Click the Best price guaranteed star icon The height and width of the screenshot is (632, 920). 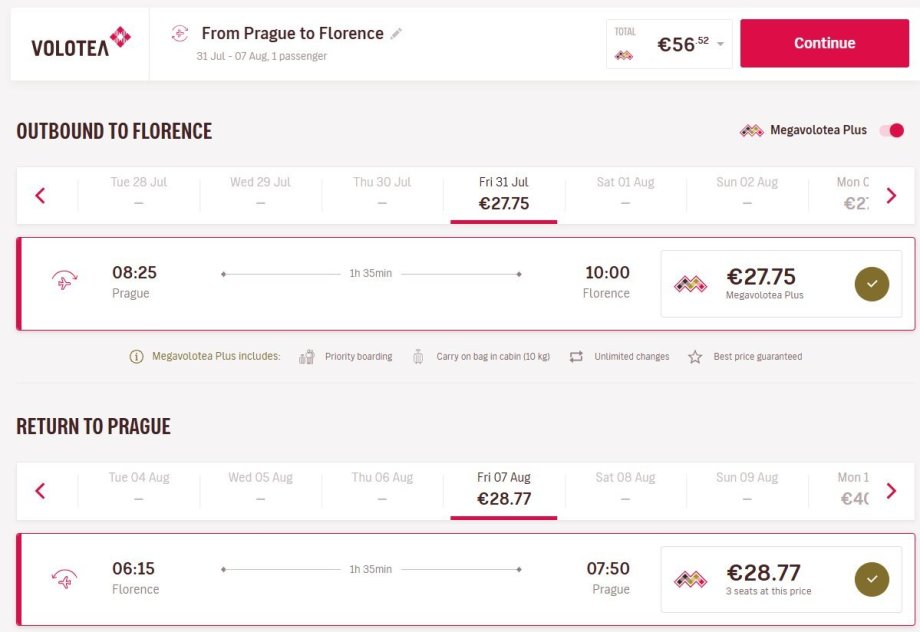tap(695, 357)
